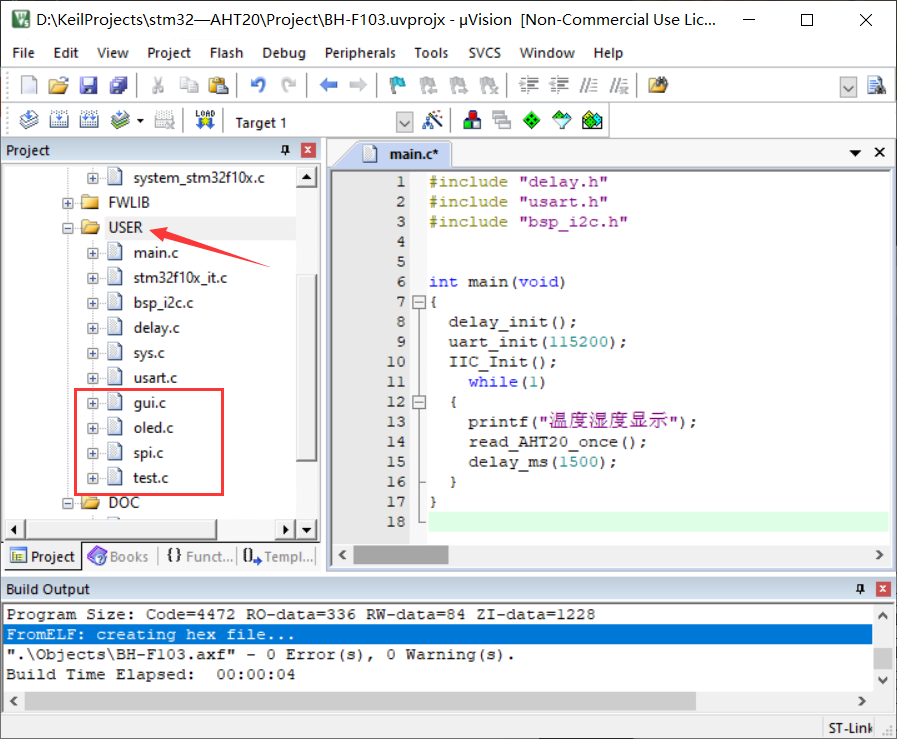This screenshot has height=739, width=897.
Task: Navigate backwards with blue left arrow
Action: pos(328,85)
